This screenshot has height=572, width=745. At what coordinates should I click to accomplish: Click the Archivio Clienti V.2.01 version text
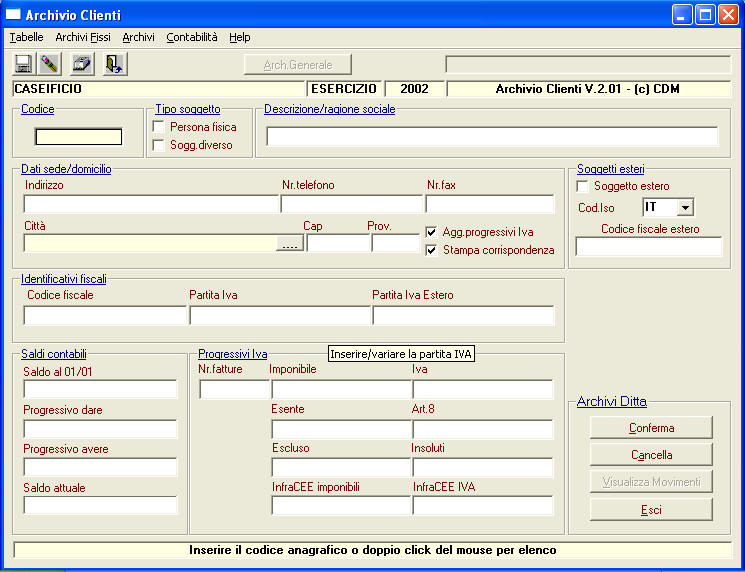tap(587, 89)
